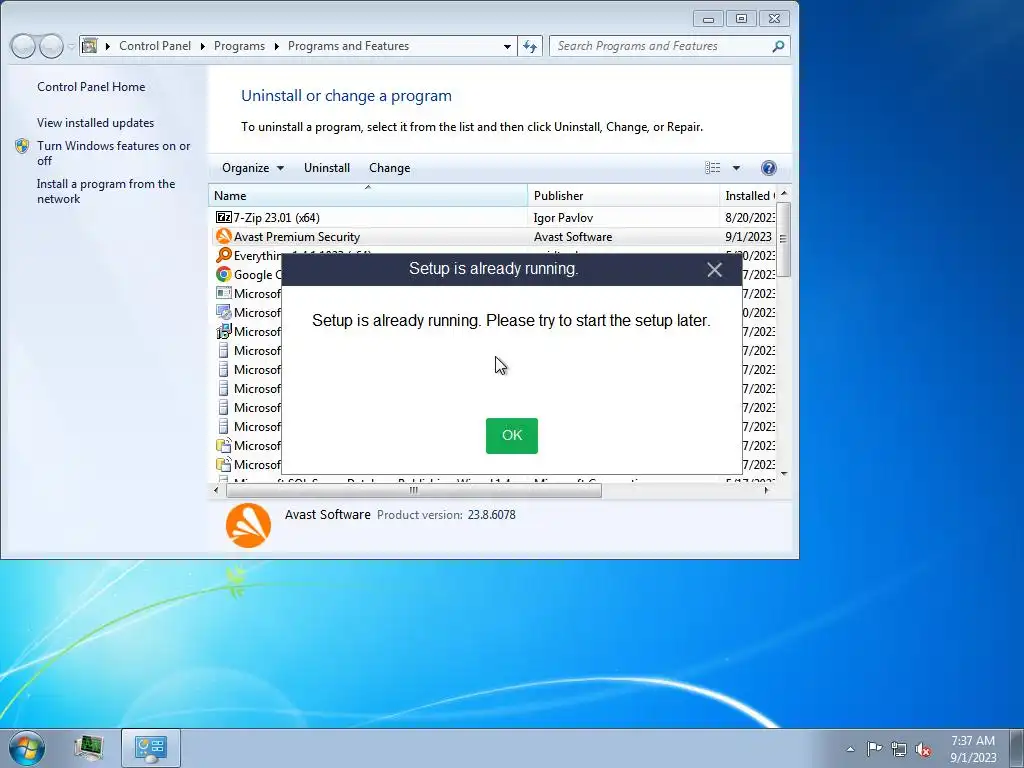This screenshot has width=1024, height=768.
Task: Click the Everything search icon in the list
Action: (x=223, y=255)
